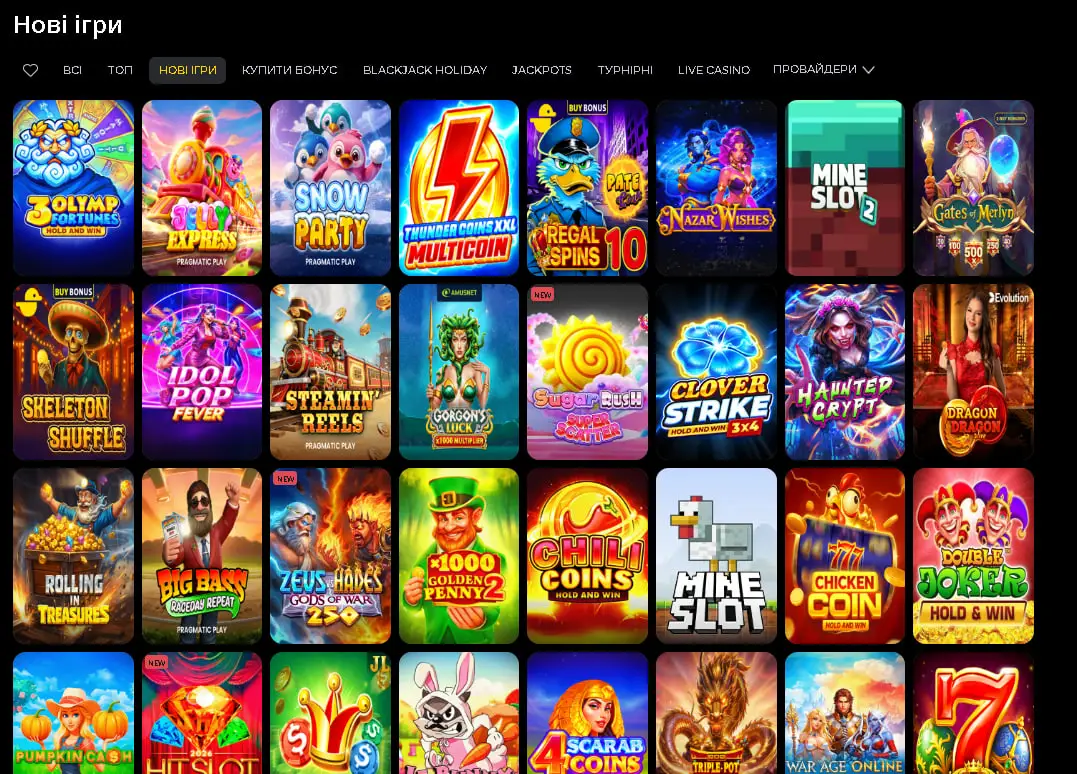Open the Live Casino tab
The height and width of the screenshot is (774, 1077).
point(714,70)
